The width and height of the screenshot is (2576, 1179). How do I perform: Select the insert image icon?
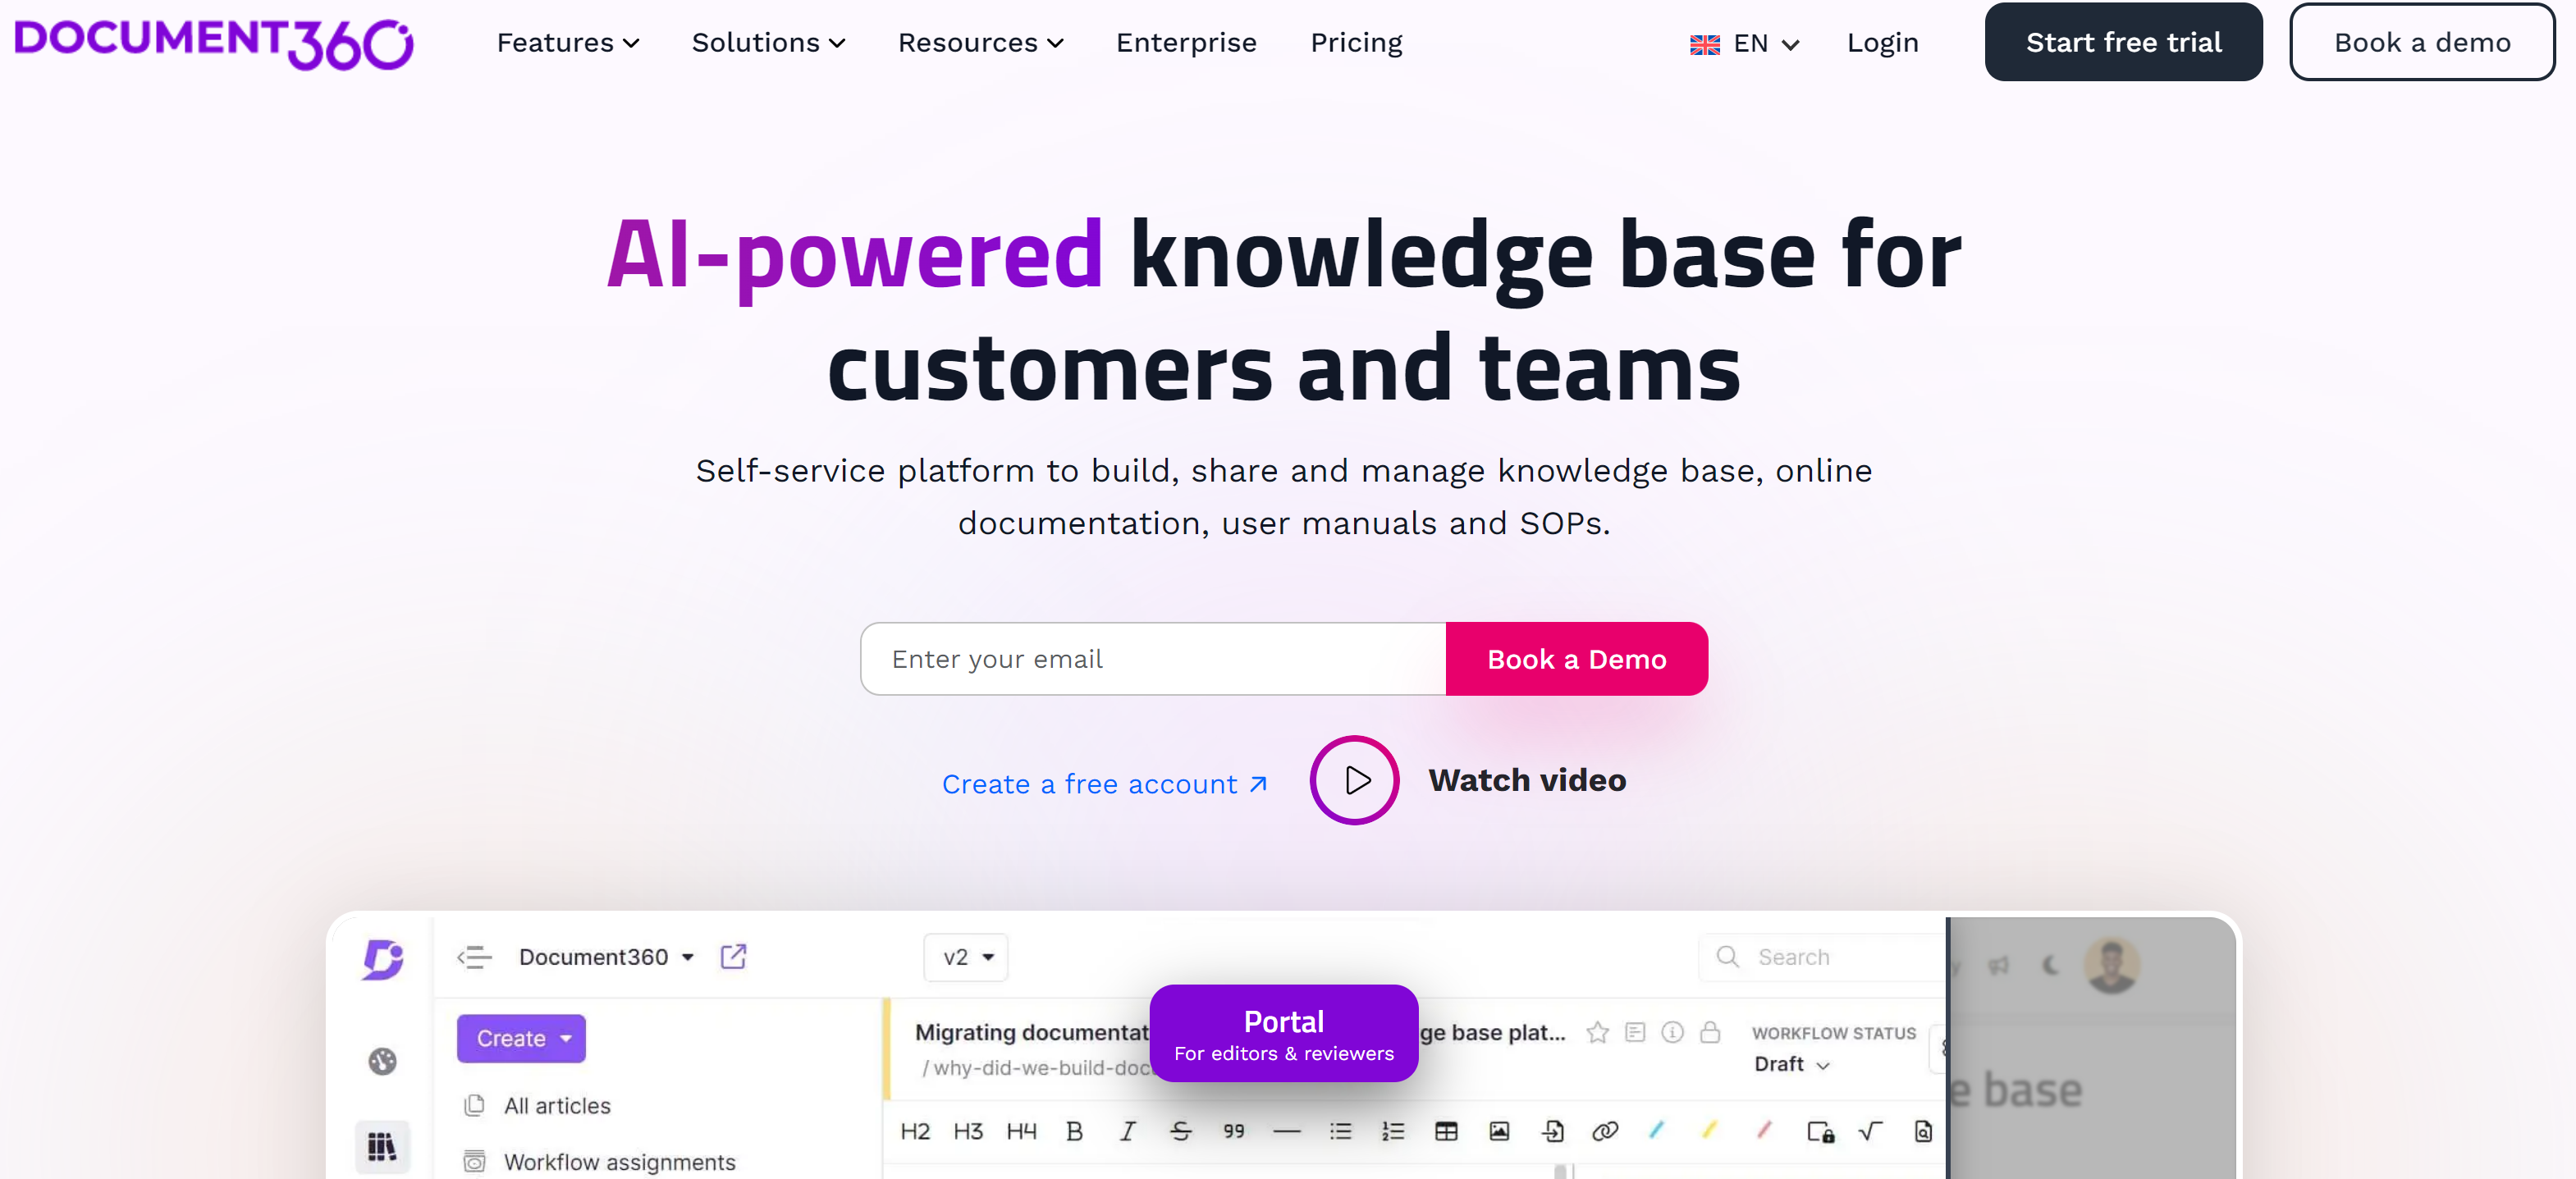point(1498,1126)
